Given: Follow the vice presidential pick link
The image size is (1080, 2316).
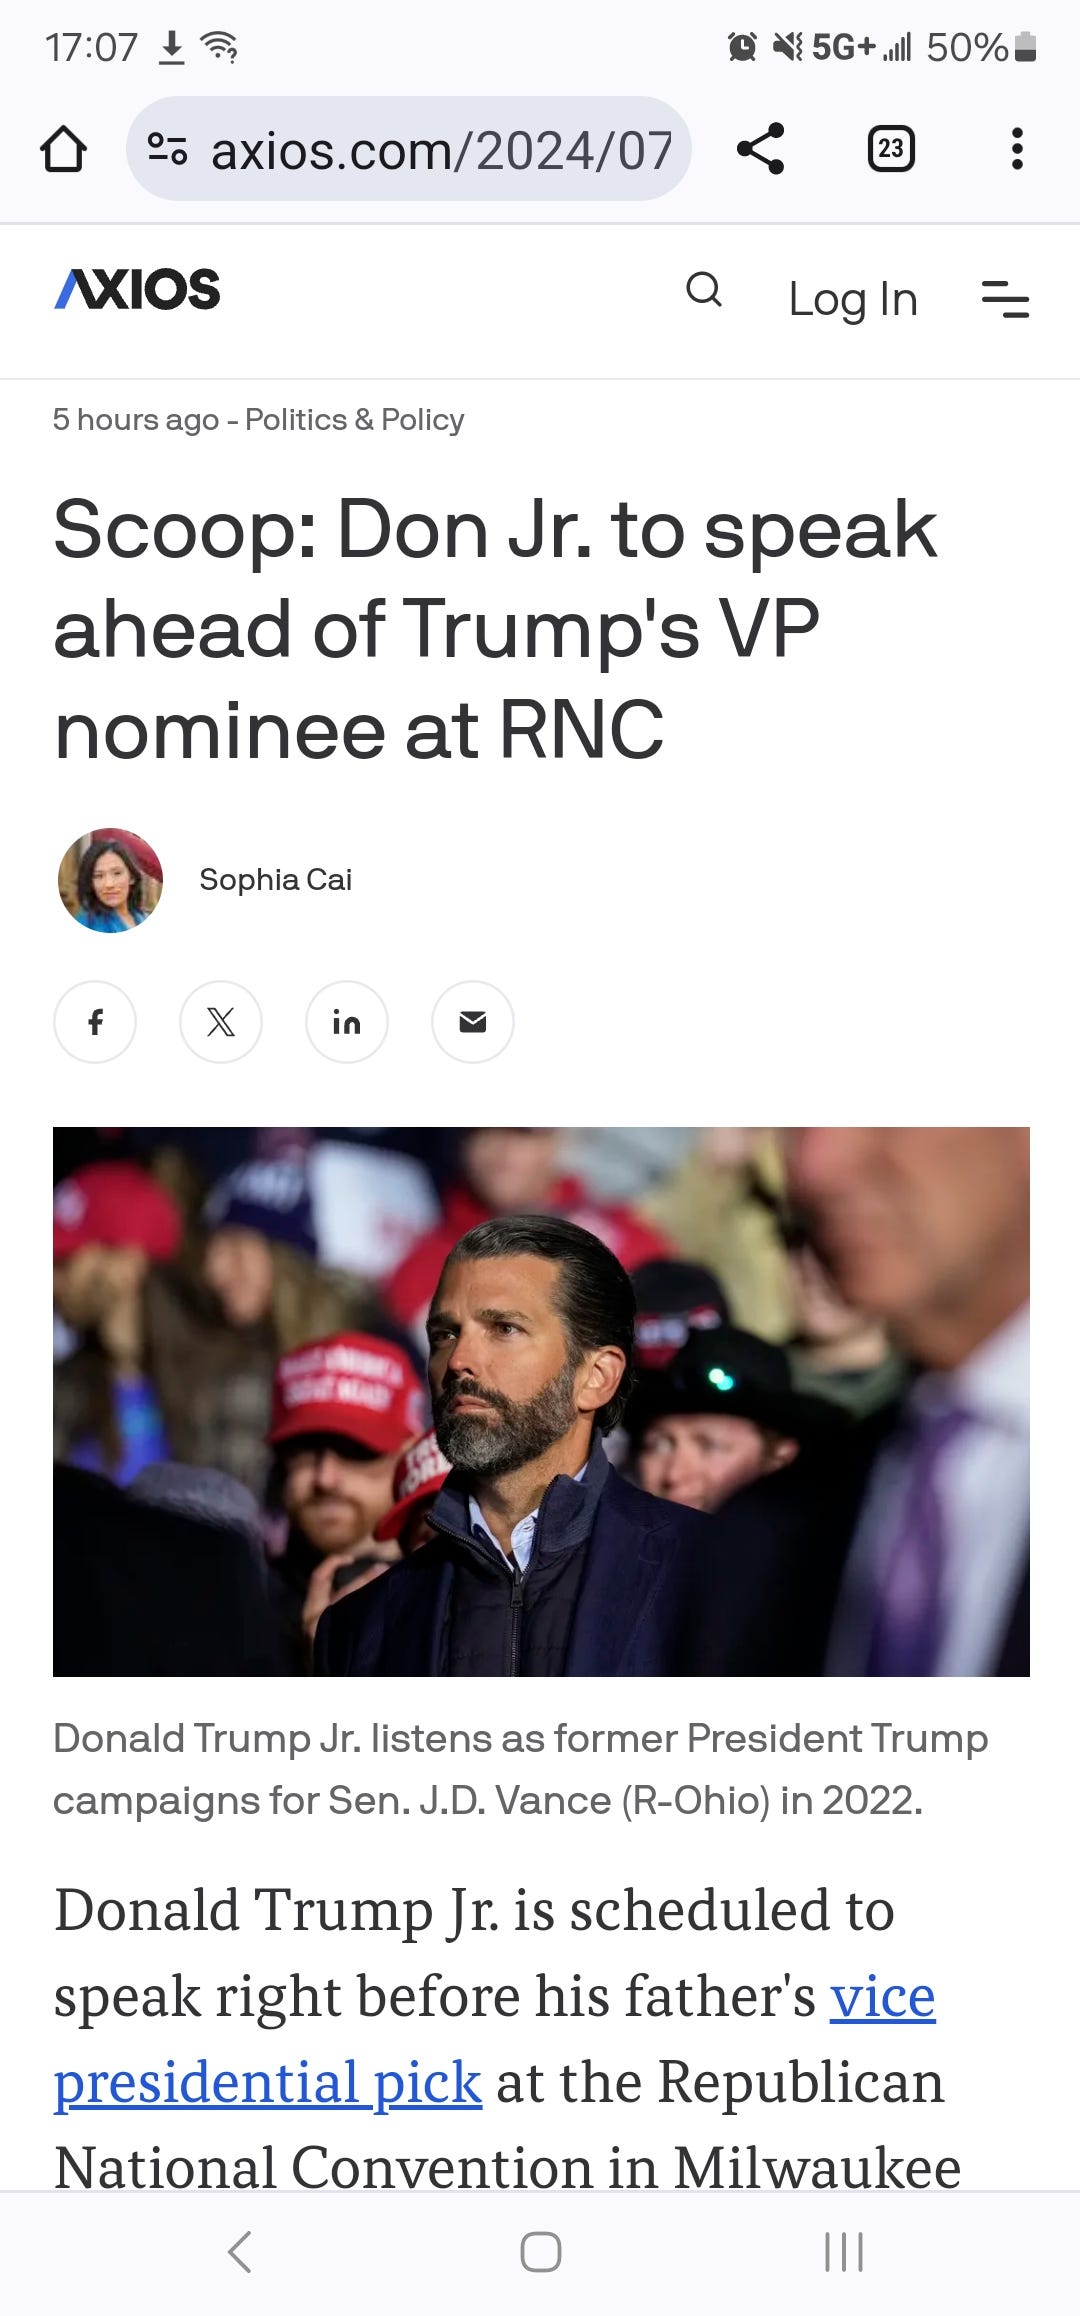Looking at the screenshot, I should (495, 2039).
